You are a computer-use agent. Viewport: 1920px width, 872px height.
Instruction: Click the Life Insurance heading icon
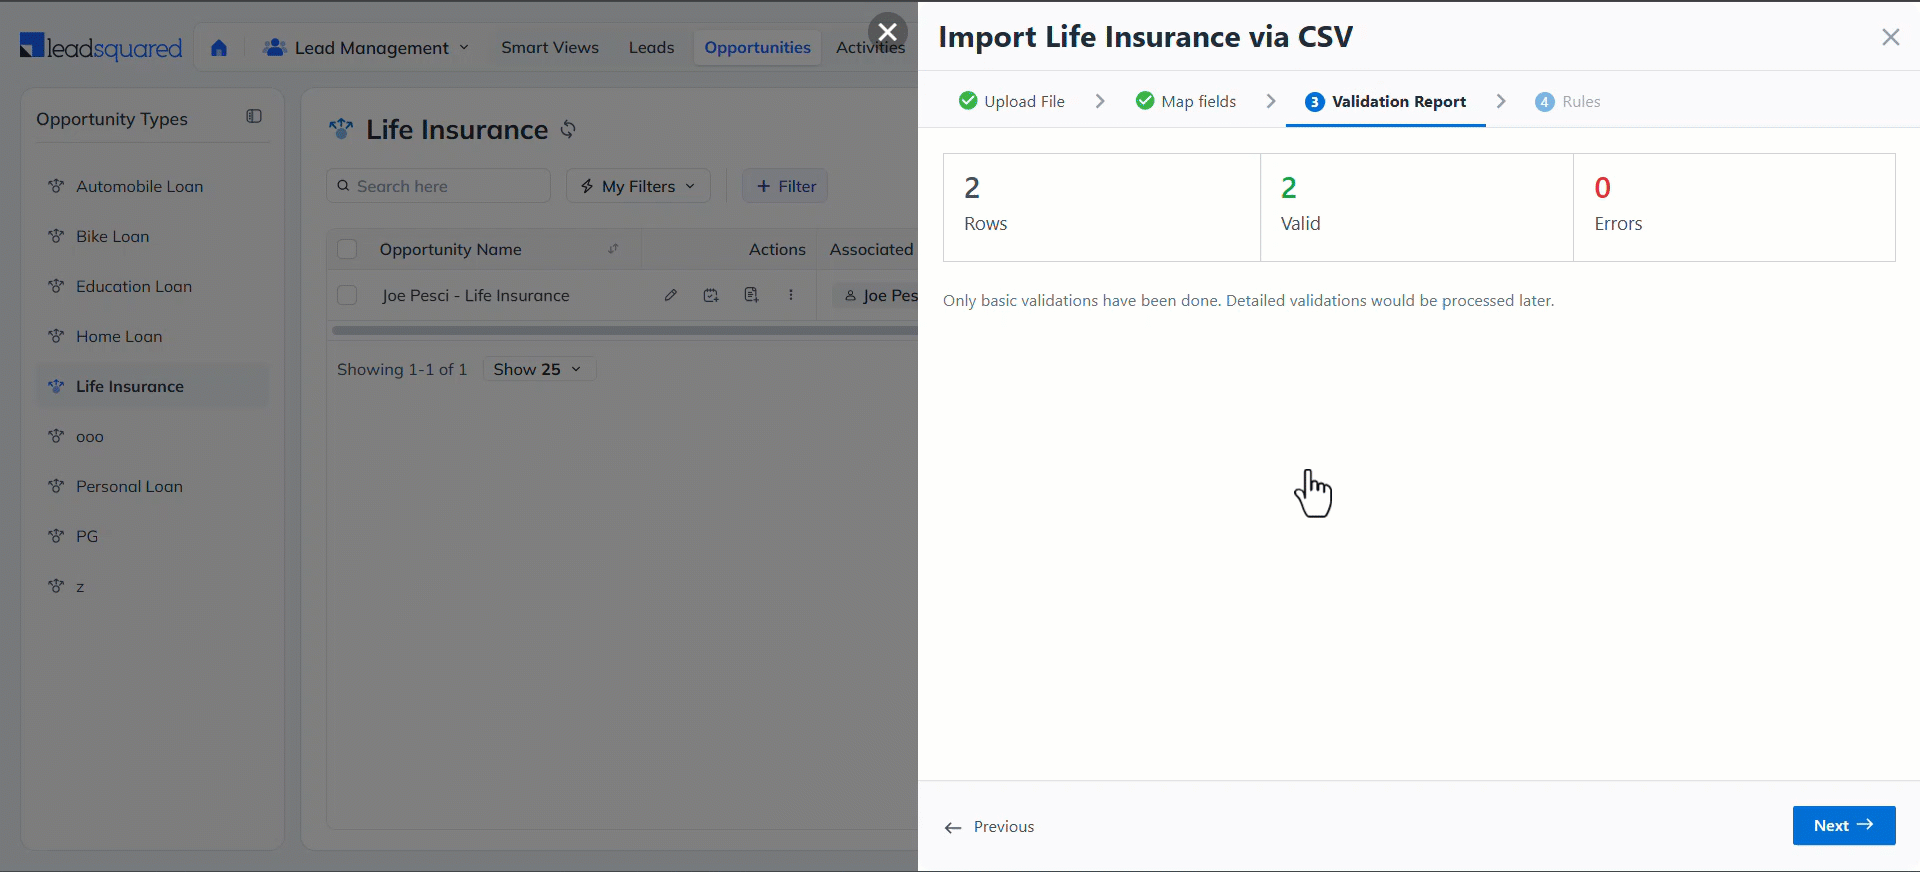pos(341,129)
